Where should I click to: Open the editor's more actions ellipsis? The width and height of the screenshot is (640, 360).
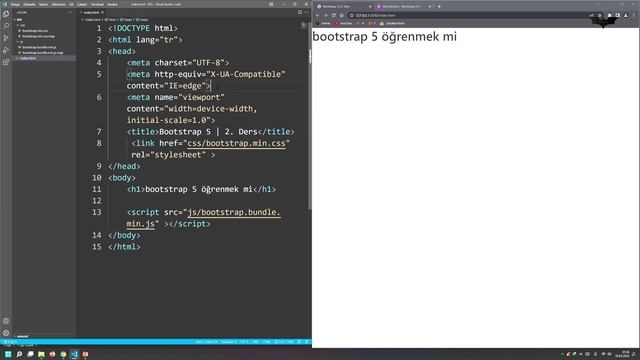306,12
